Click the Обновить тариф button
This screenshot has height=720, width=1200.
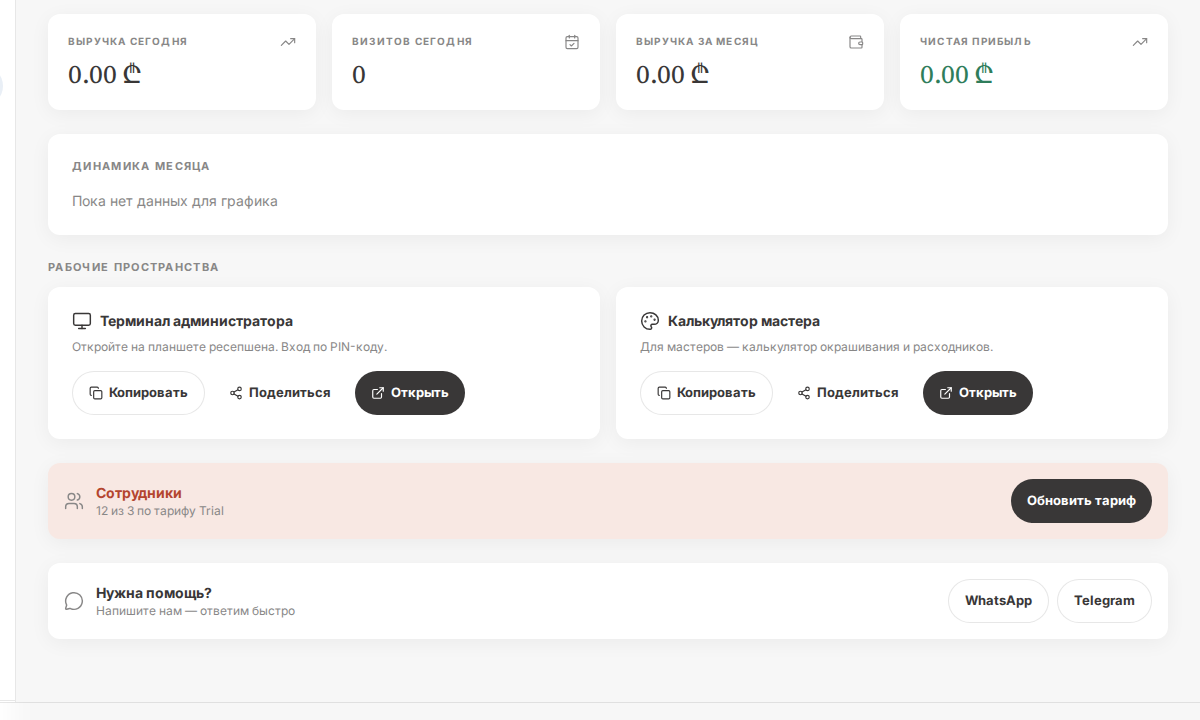pyautogui.click(x=1081, y=501)
